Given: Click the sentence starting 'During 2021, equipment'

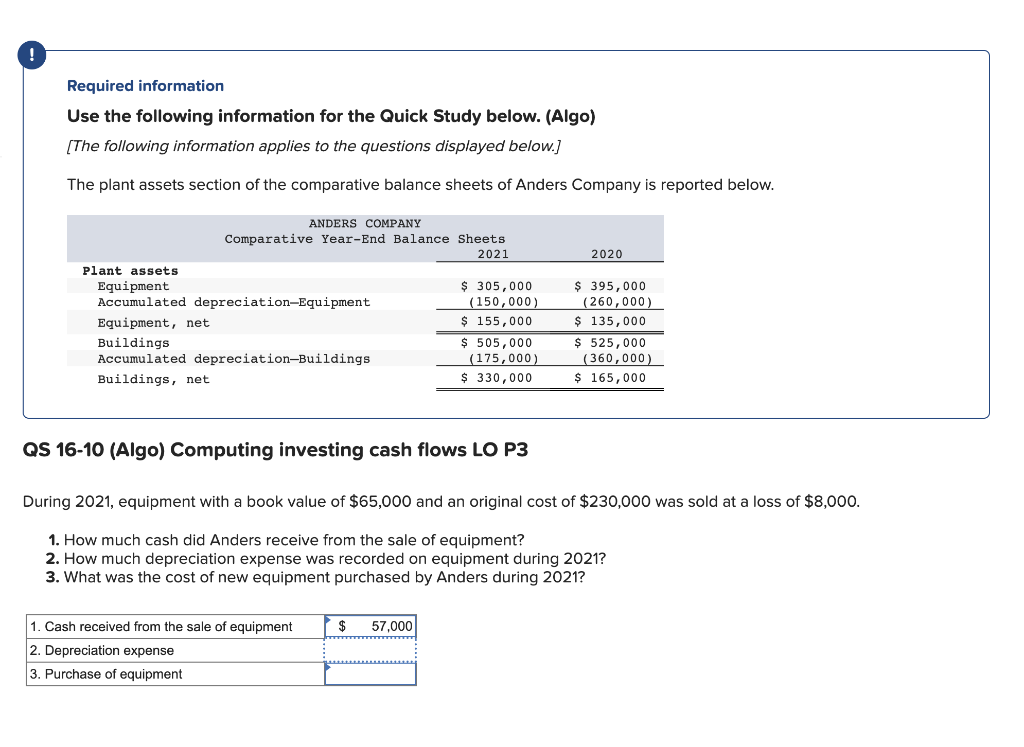Looking at the screenshot, I should pyautogui.click(x=441, y=501).
